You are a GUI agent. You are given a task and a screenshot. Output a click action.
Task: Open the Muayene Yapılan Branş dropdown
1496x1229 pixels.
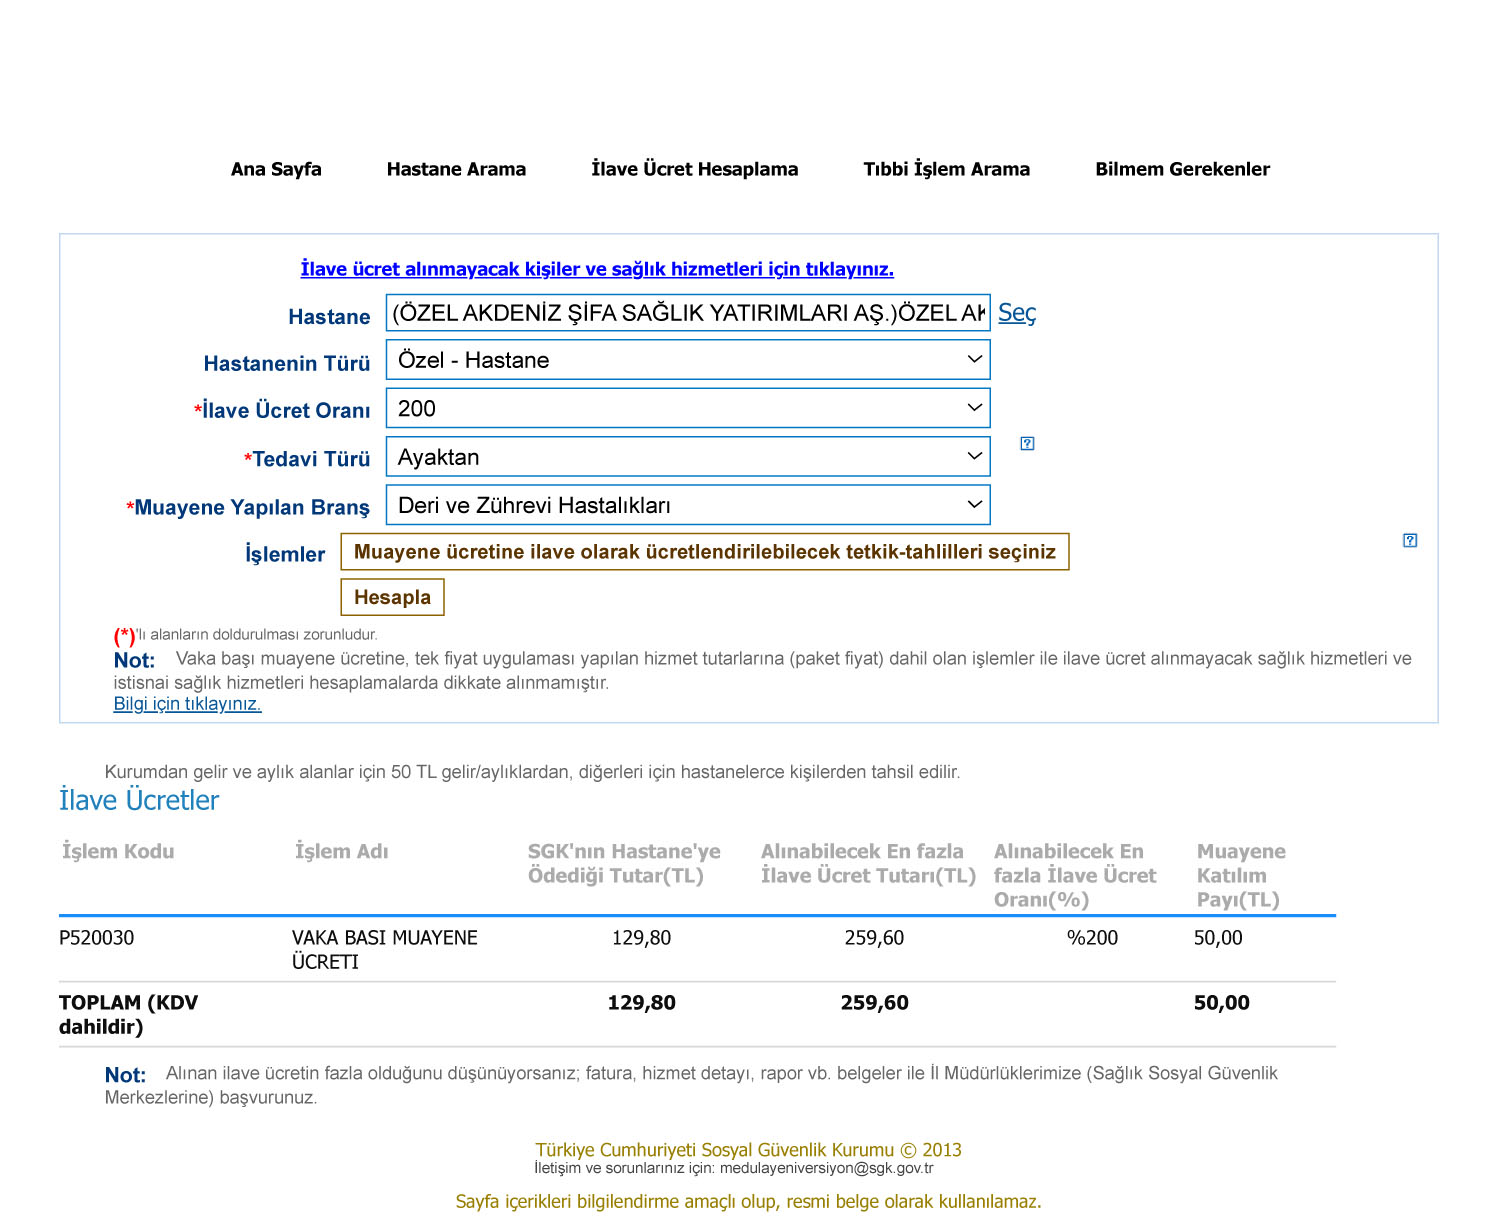[687, 505]
